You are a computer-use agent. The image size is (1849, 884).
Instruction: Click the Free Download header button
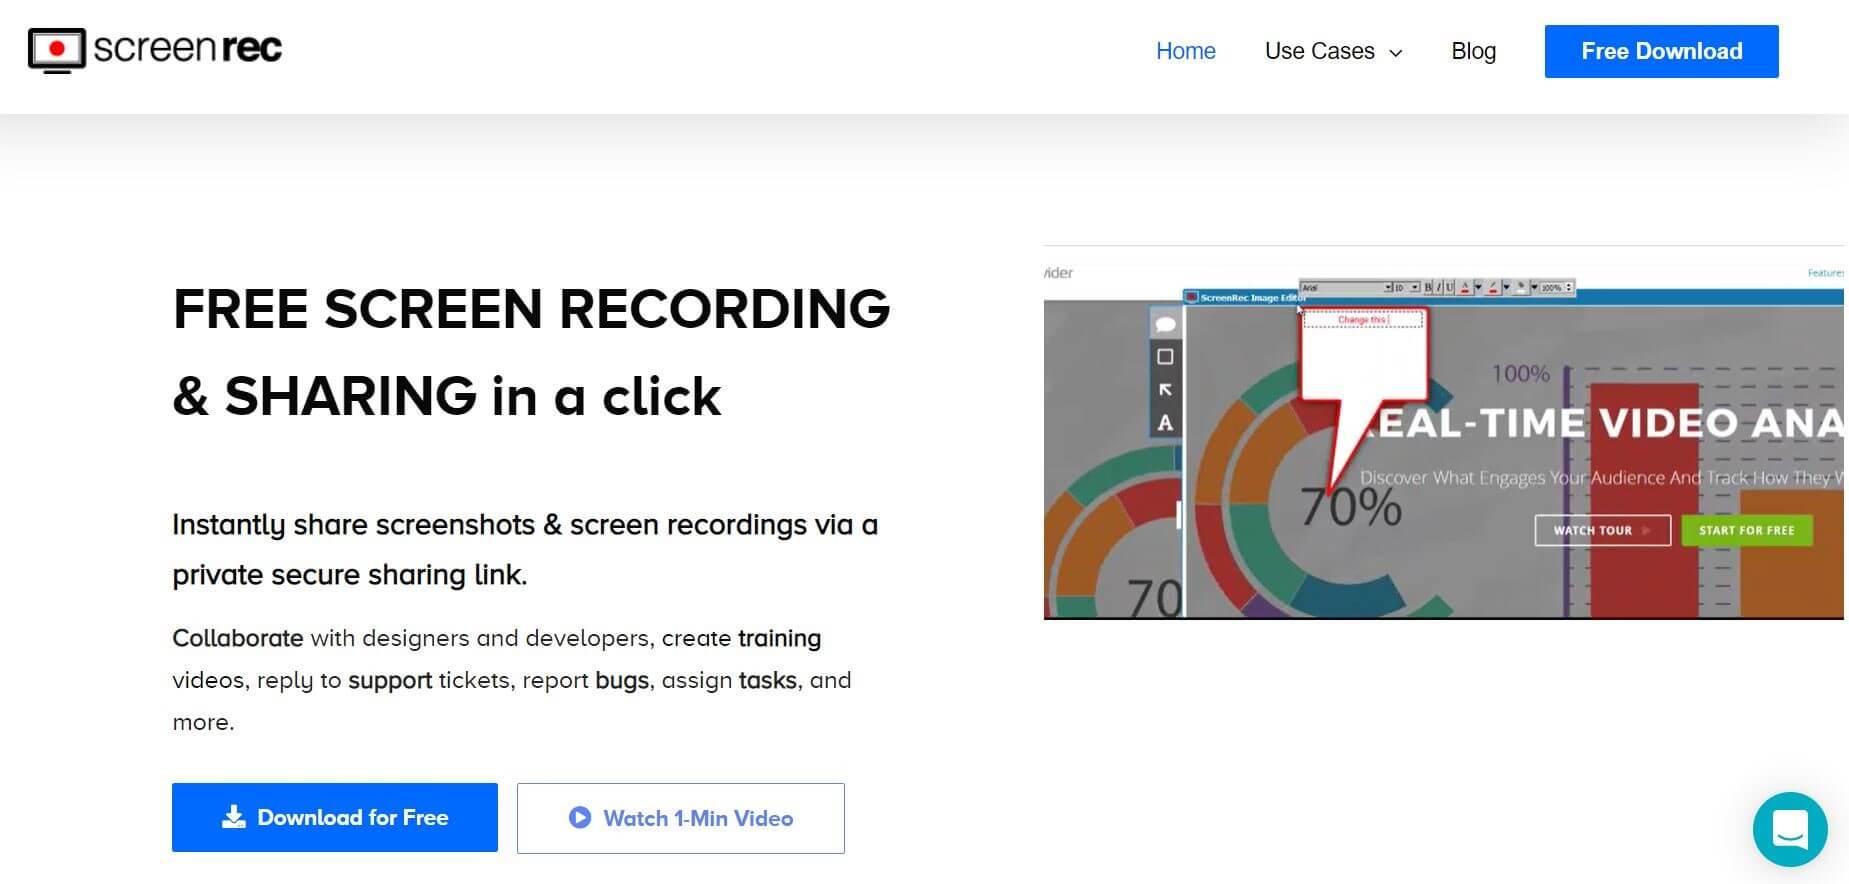[1661, 51]
